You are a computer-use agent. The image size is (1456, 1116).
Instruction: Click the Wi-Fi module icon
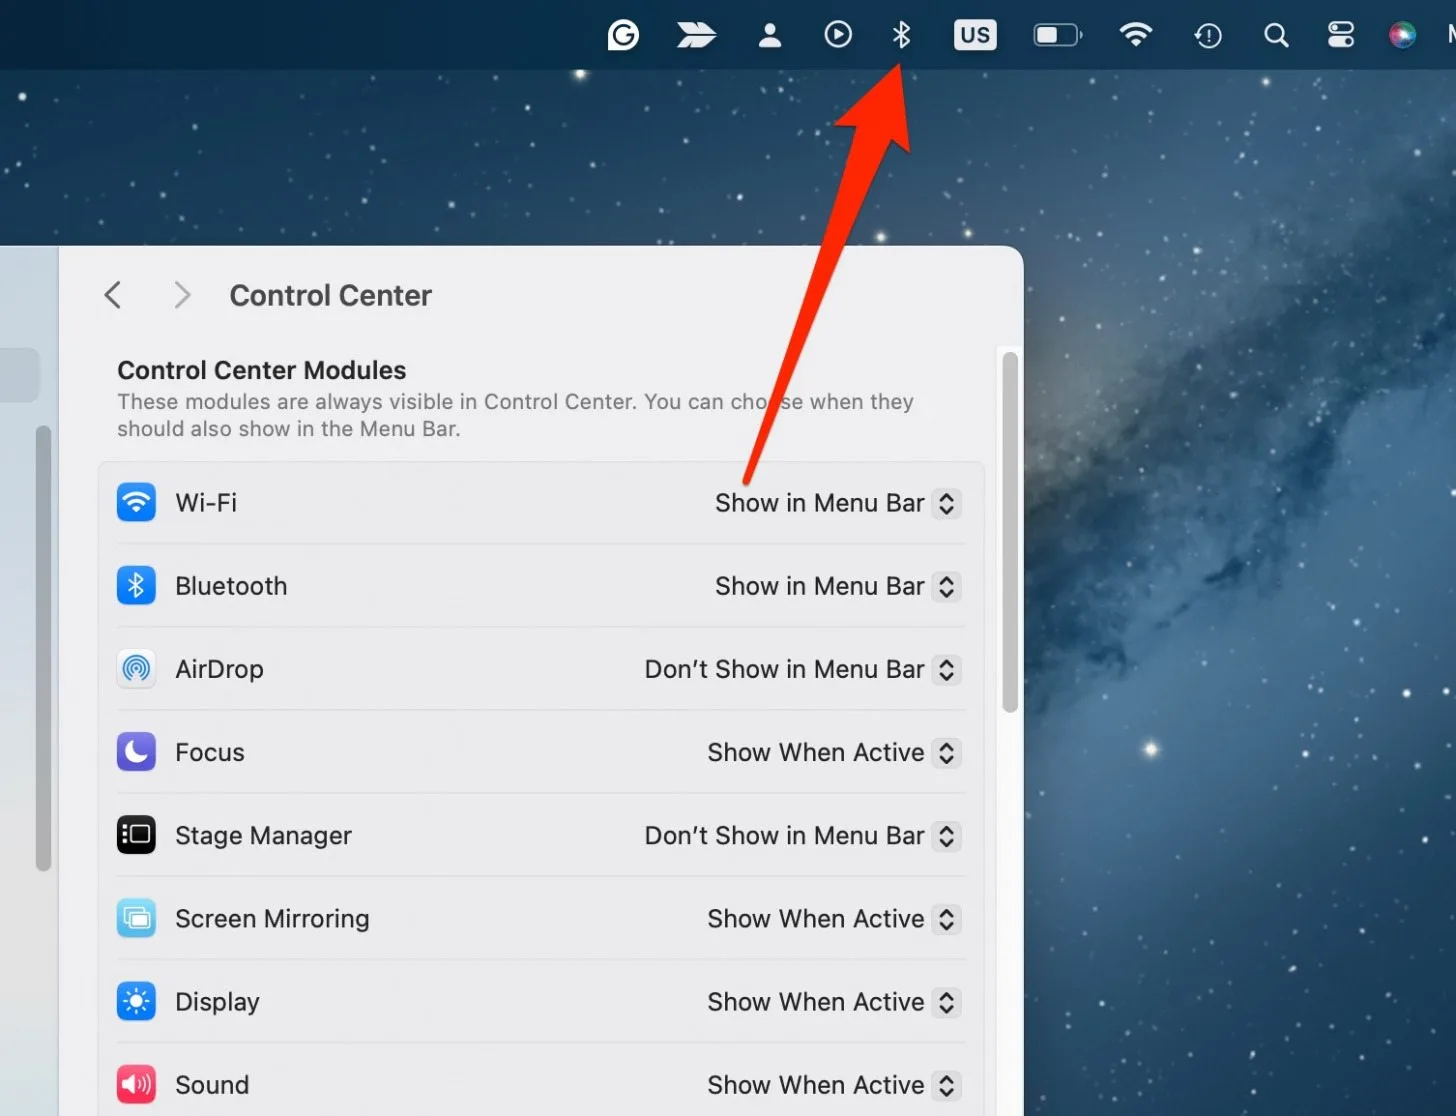point(136,502)
